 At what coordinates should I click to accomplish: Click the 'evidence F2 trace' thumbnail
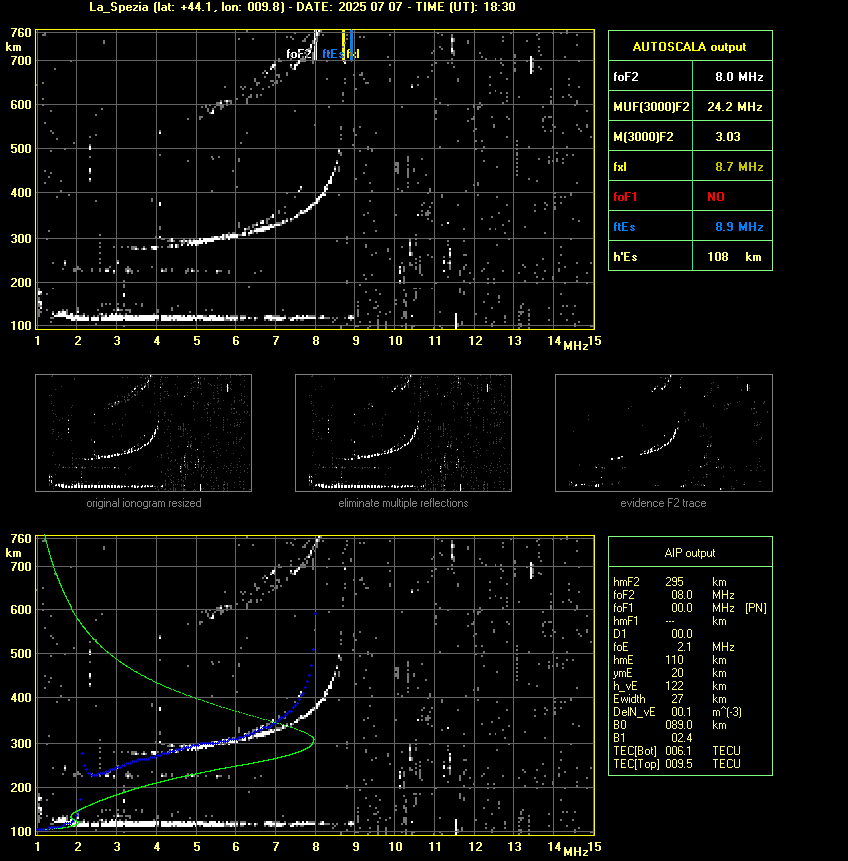[663, 433]
